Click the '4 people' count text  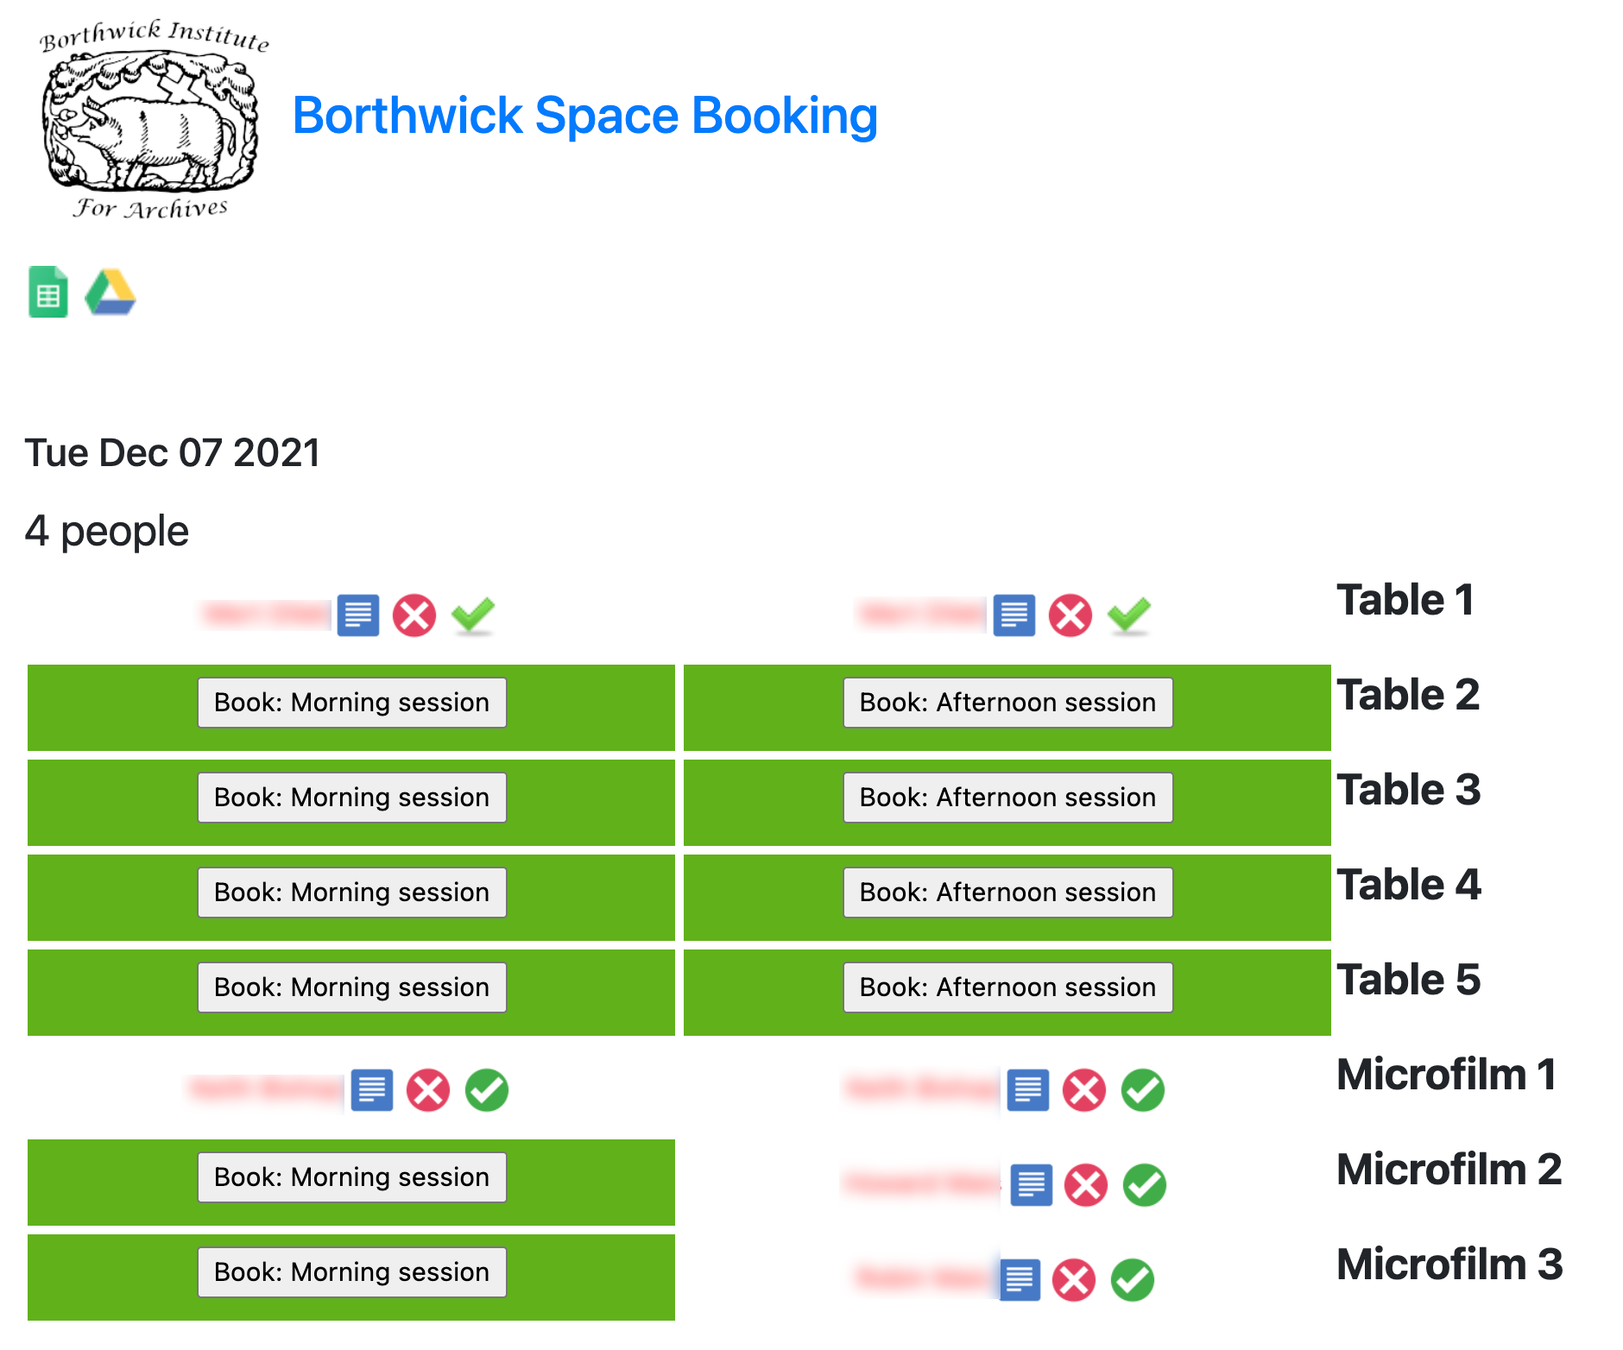tap(107, 531)
